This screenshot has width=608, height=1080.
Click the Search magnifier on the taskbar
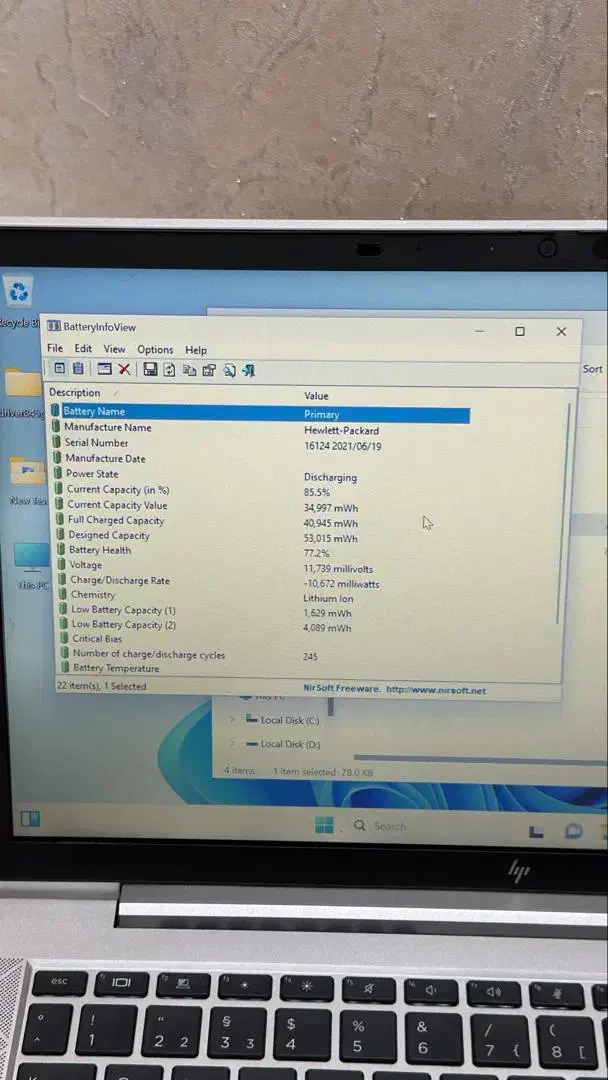point(359,825)
